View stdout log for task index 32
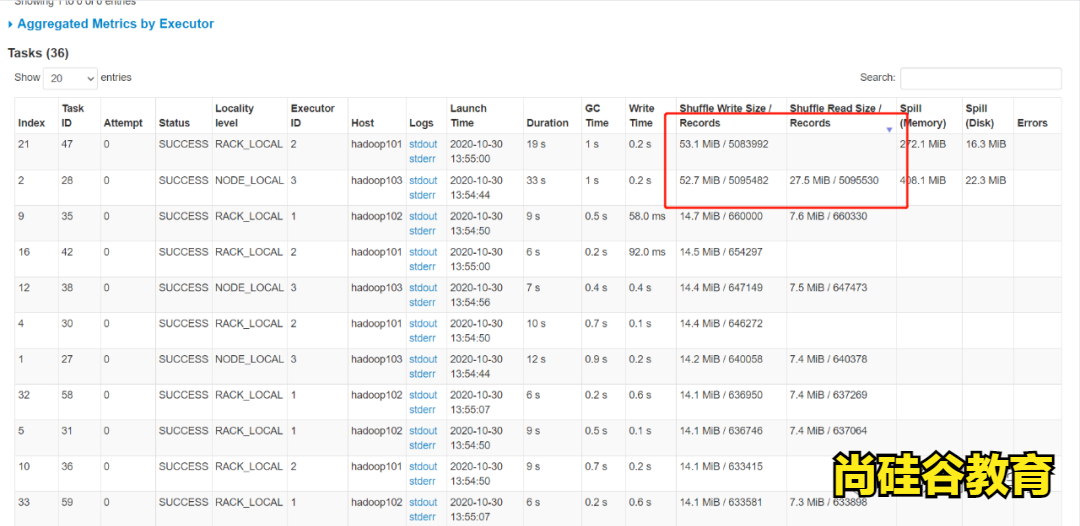The image size is (1080, 526). [x=423, y=395]
